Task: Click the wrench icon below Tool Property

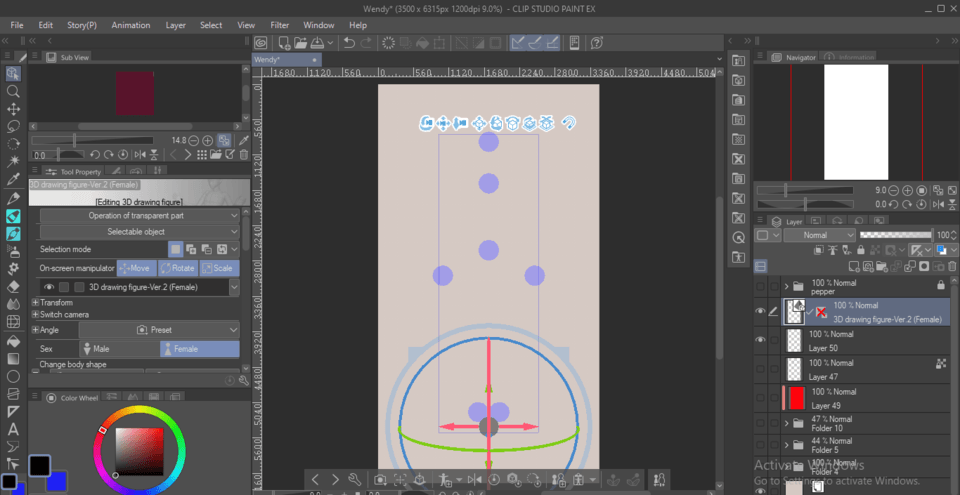Action: [x=244, y=380]
